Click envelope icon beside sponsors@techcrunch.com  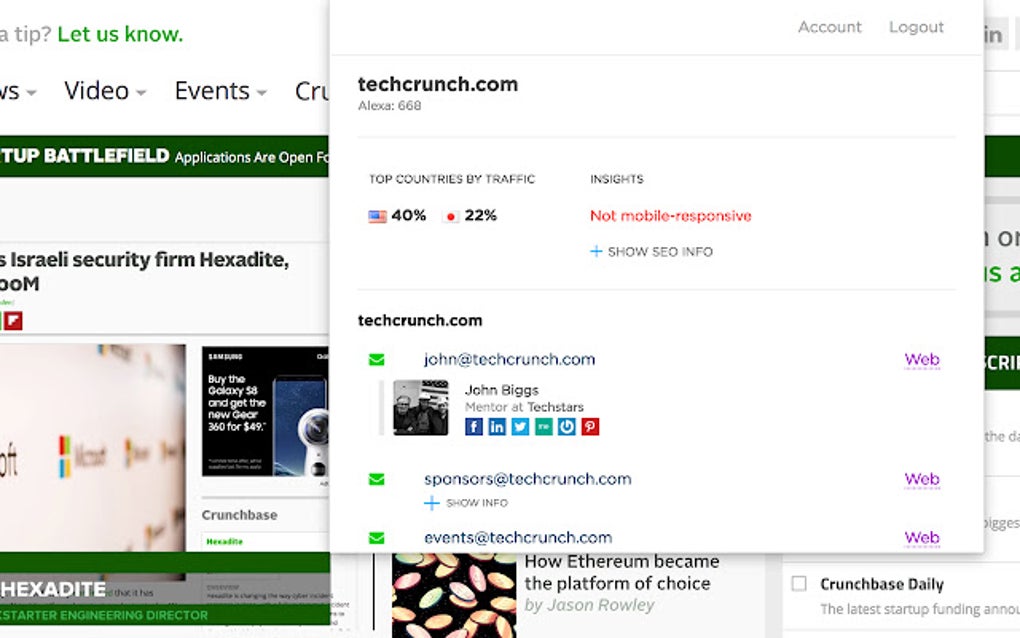[x=377, y=479]
